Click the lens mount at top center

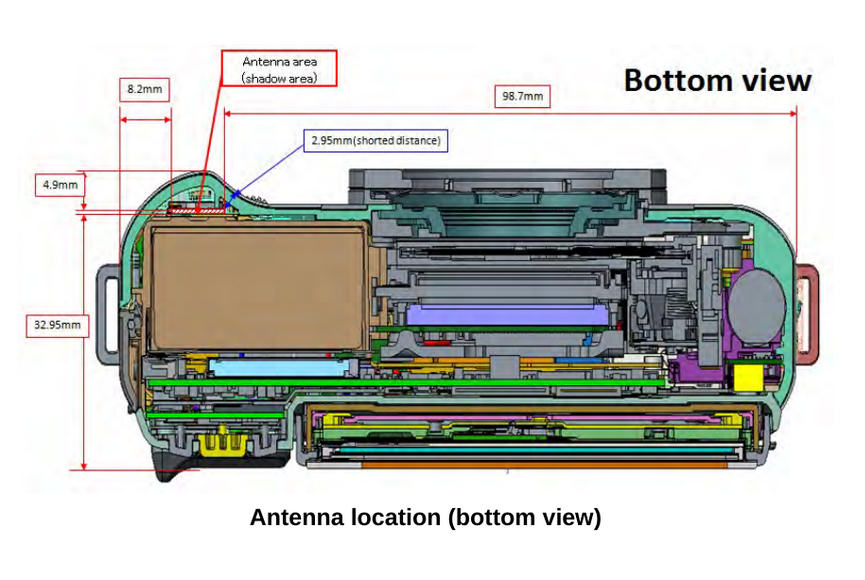(507, 183)
